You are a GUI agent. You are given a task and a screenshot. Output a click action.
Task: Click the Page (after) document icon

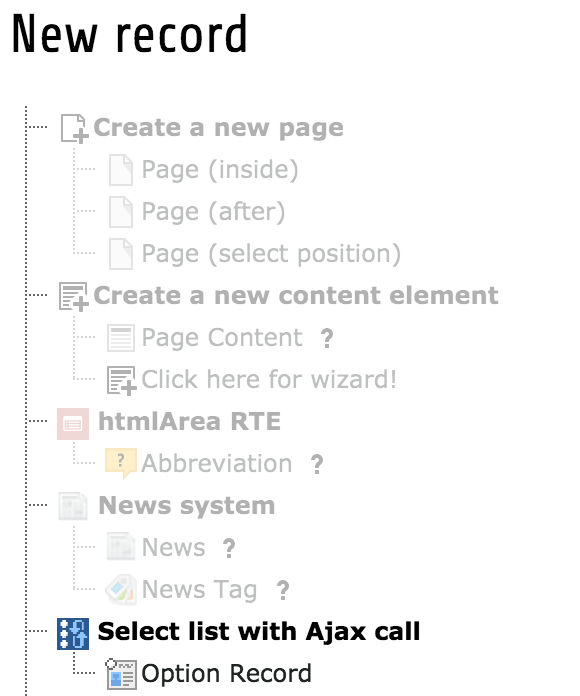point(121,212)
